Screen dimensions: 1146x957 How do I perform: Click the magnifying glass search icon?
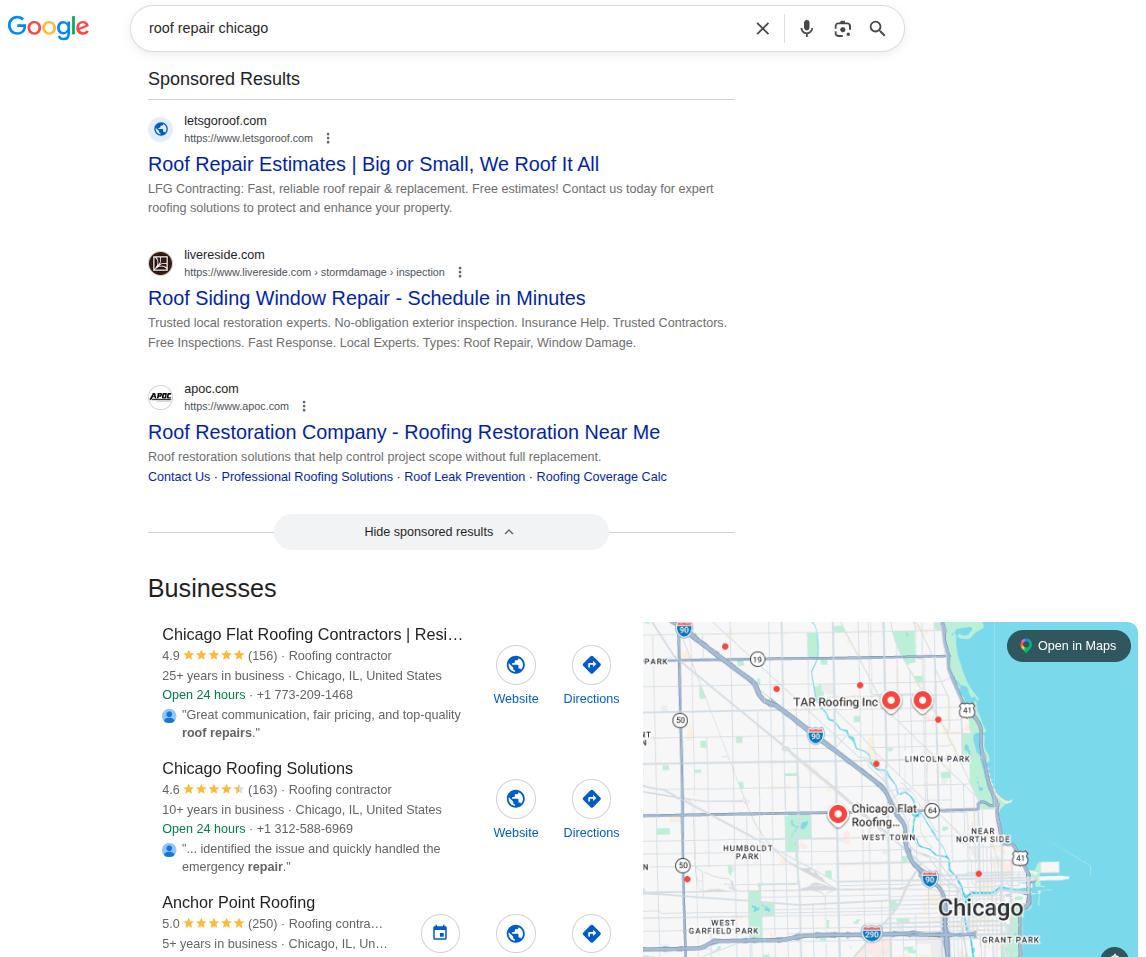pos(877,29)
